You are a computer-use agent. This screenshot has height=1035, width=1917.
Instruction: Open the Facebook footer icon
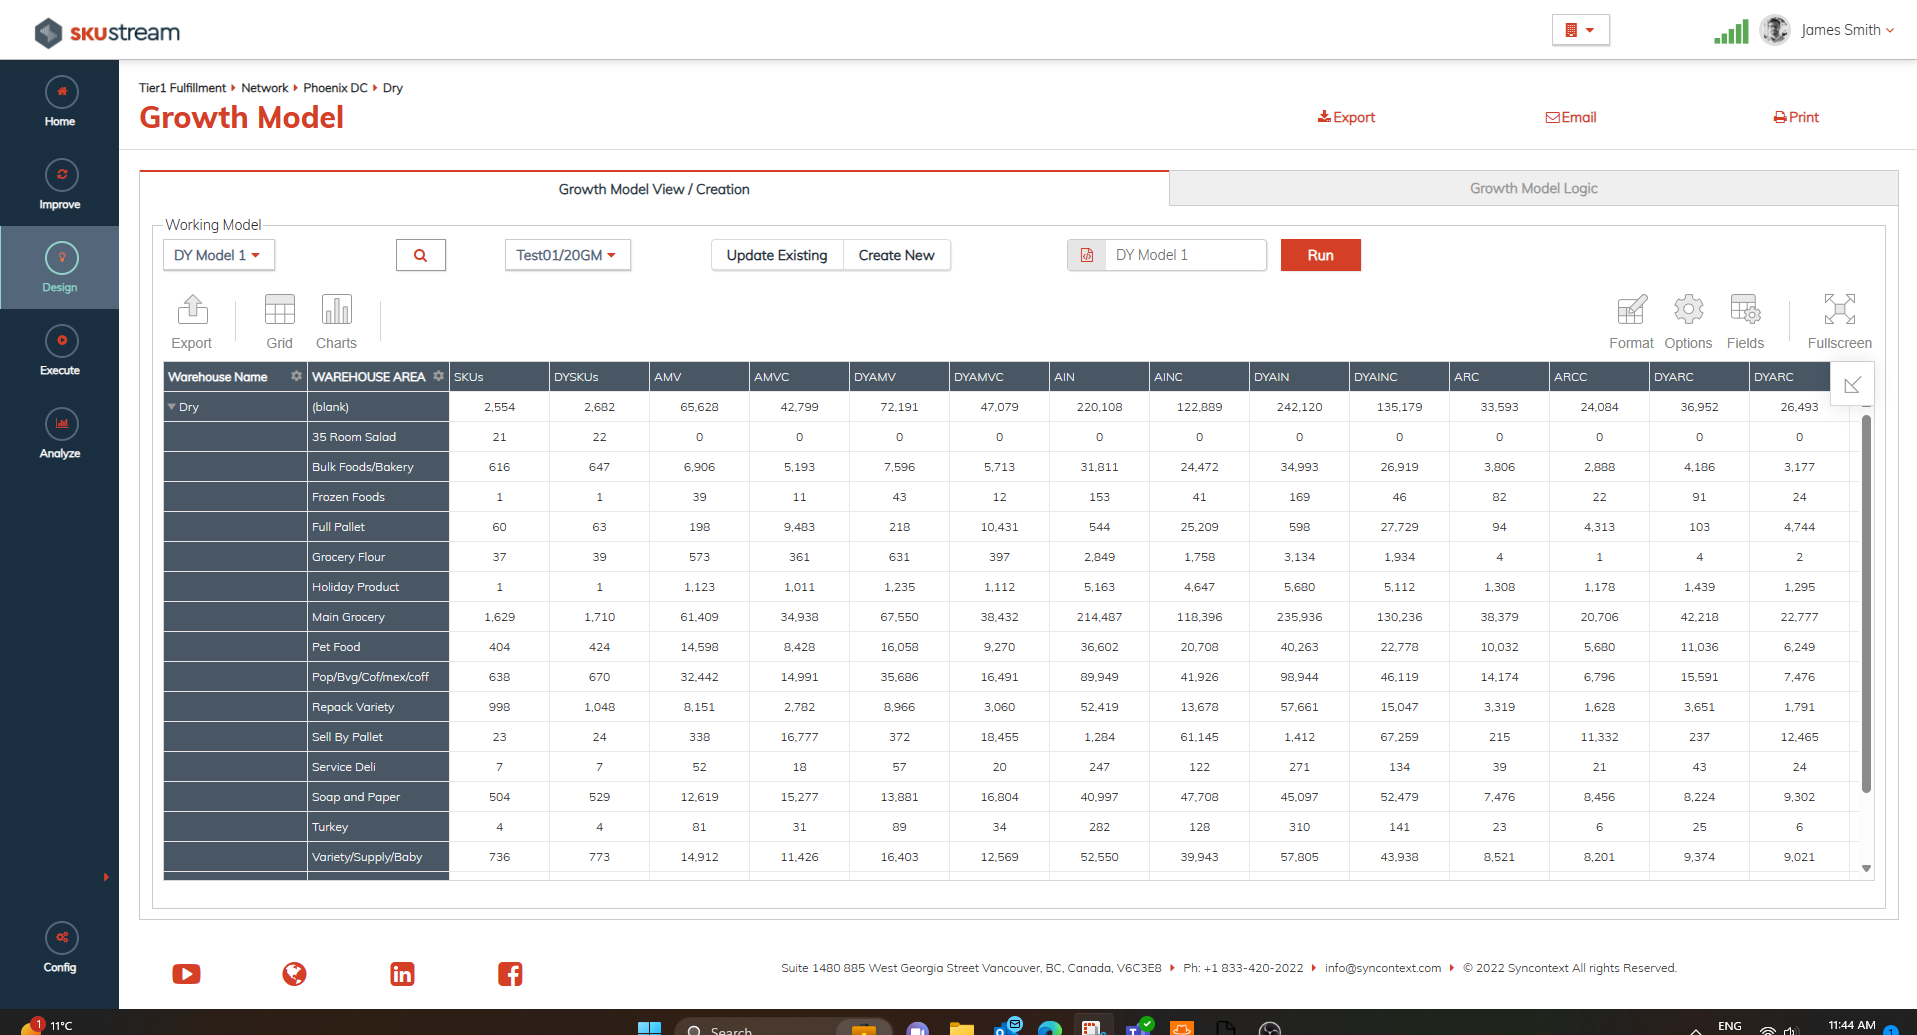(510, 974)
